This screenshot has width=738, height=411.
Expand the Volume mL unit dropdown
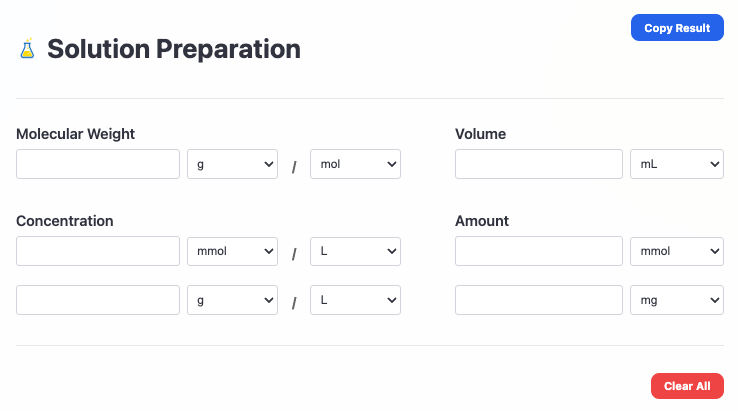coord(676,164)
